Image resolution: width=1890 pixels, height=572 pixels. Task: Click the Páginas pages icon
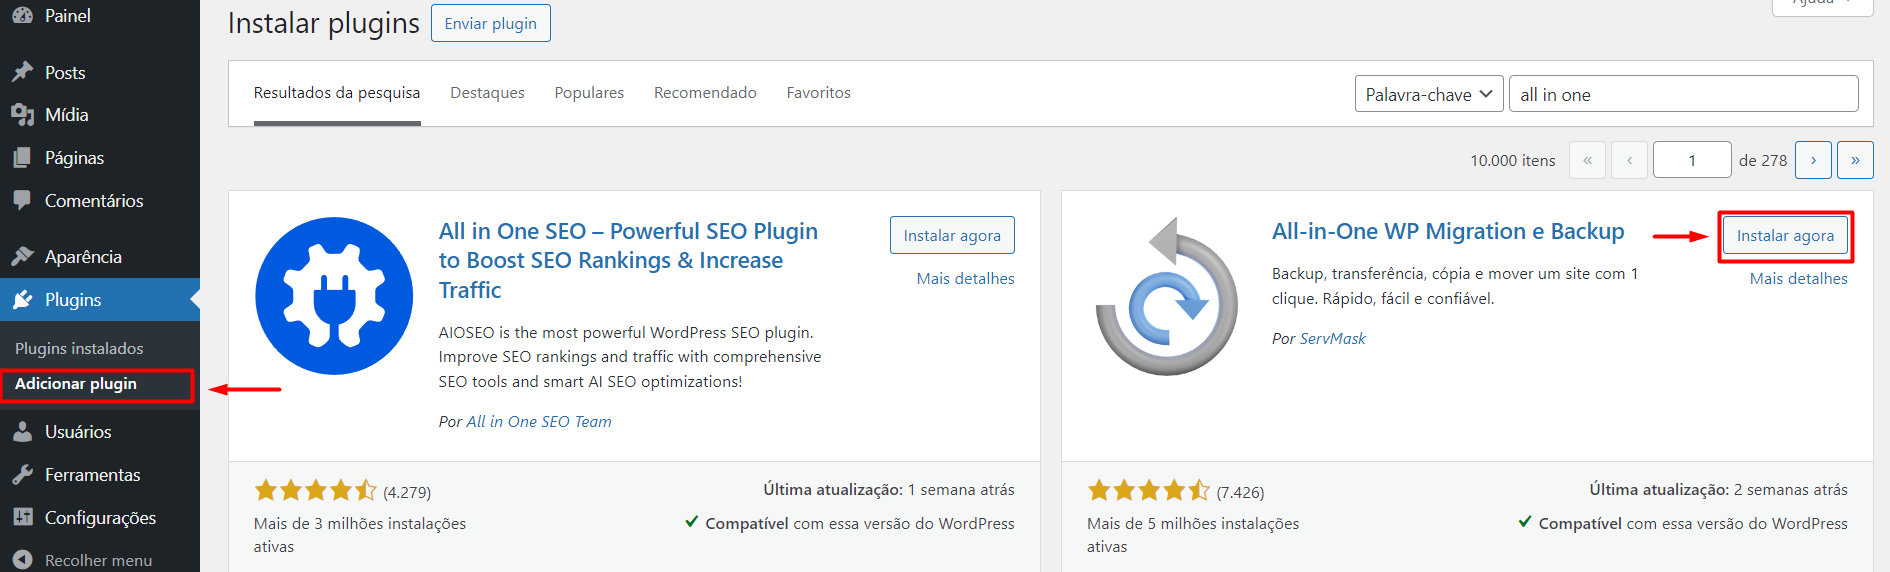pos(22,158)
